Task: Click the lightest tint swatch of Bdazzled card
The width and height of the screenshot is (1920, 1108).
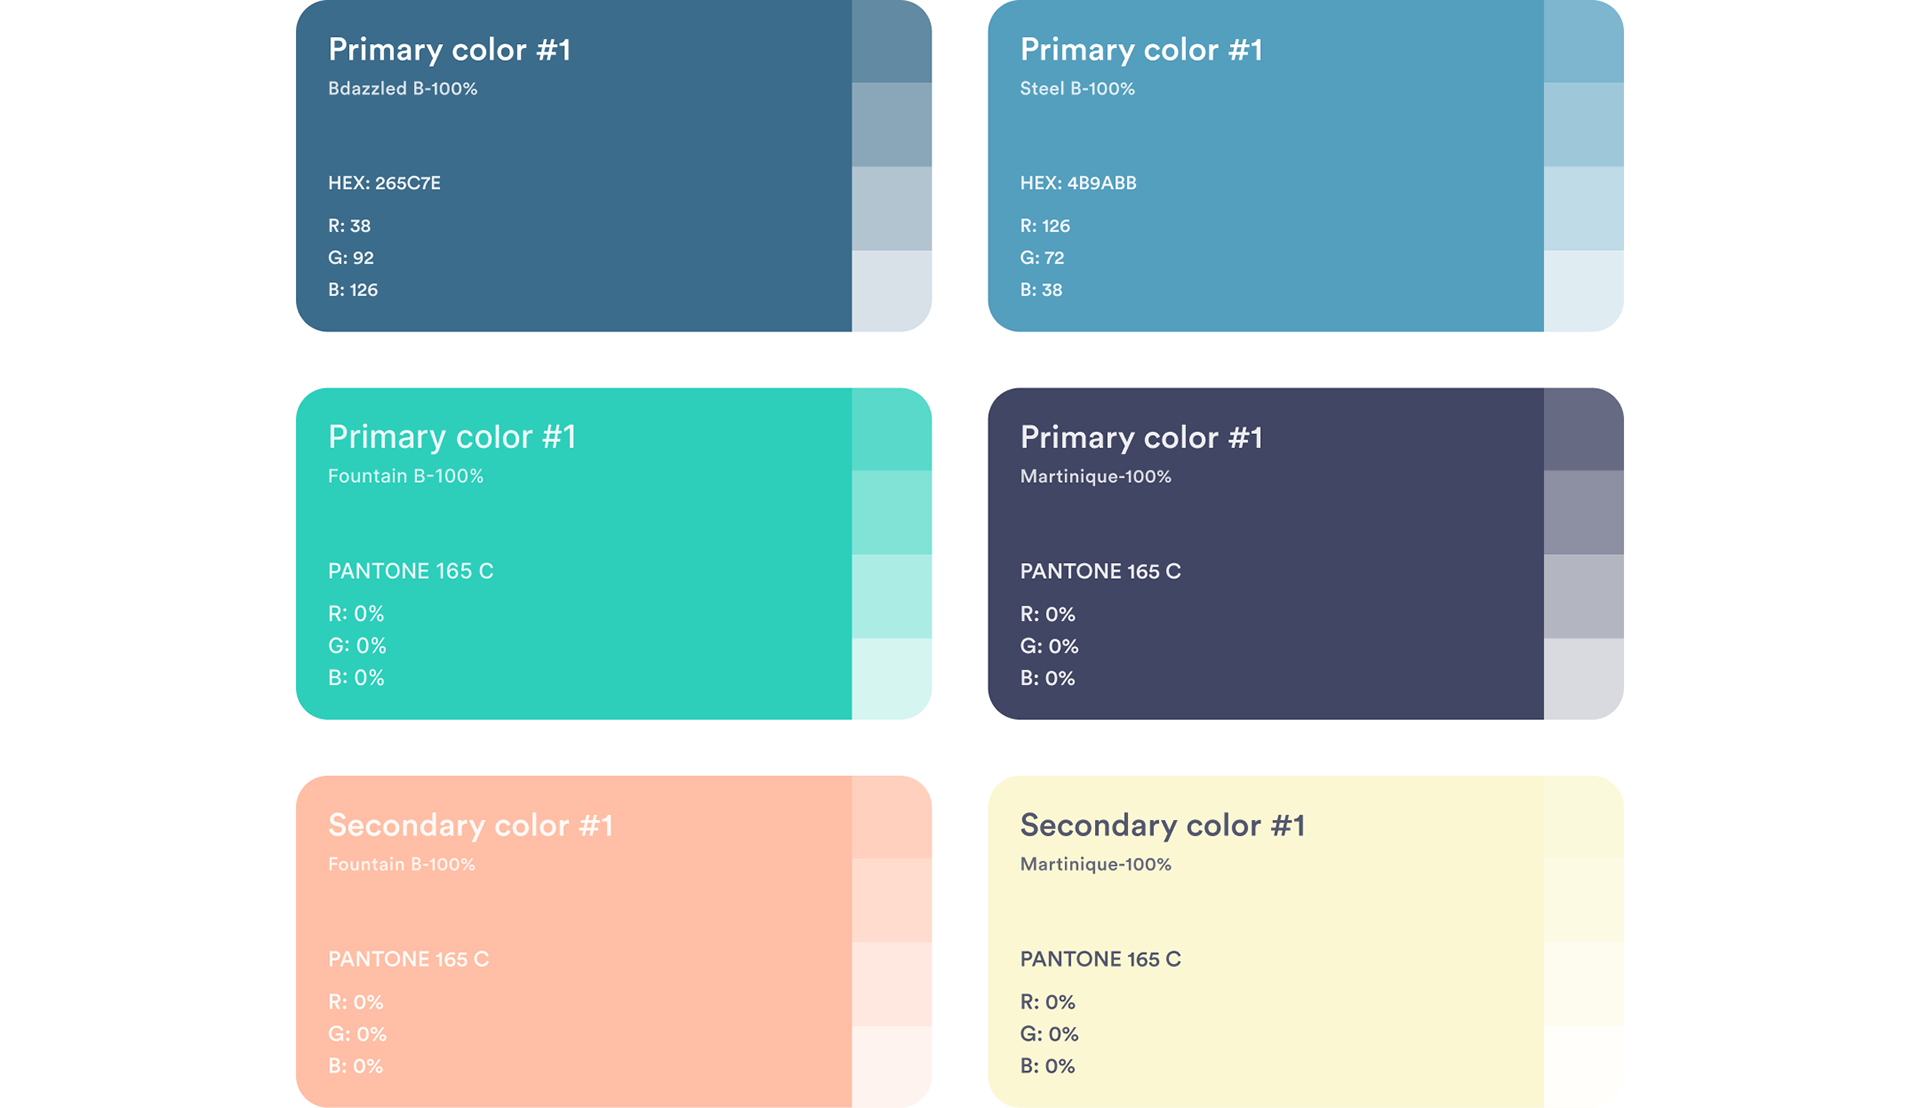Action: [x=891, y=290]
